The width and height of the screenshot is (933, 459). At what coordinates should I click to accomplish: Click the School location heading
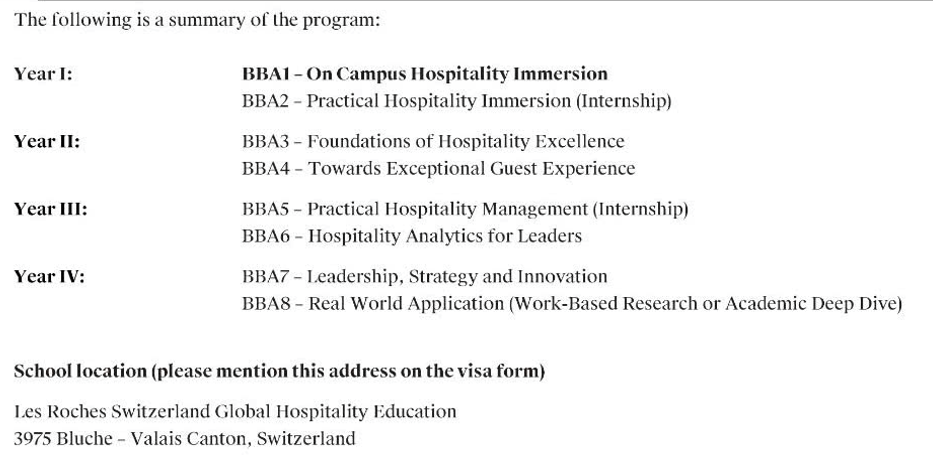pos(279,372)
